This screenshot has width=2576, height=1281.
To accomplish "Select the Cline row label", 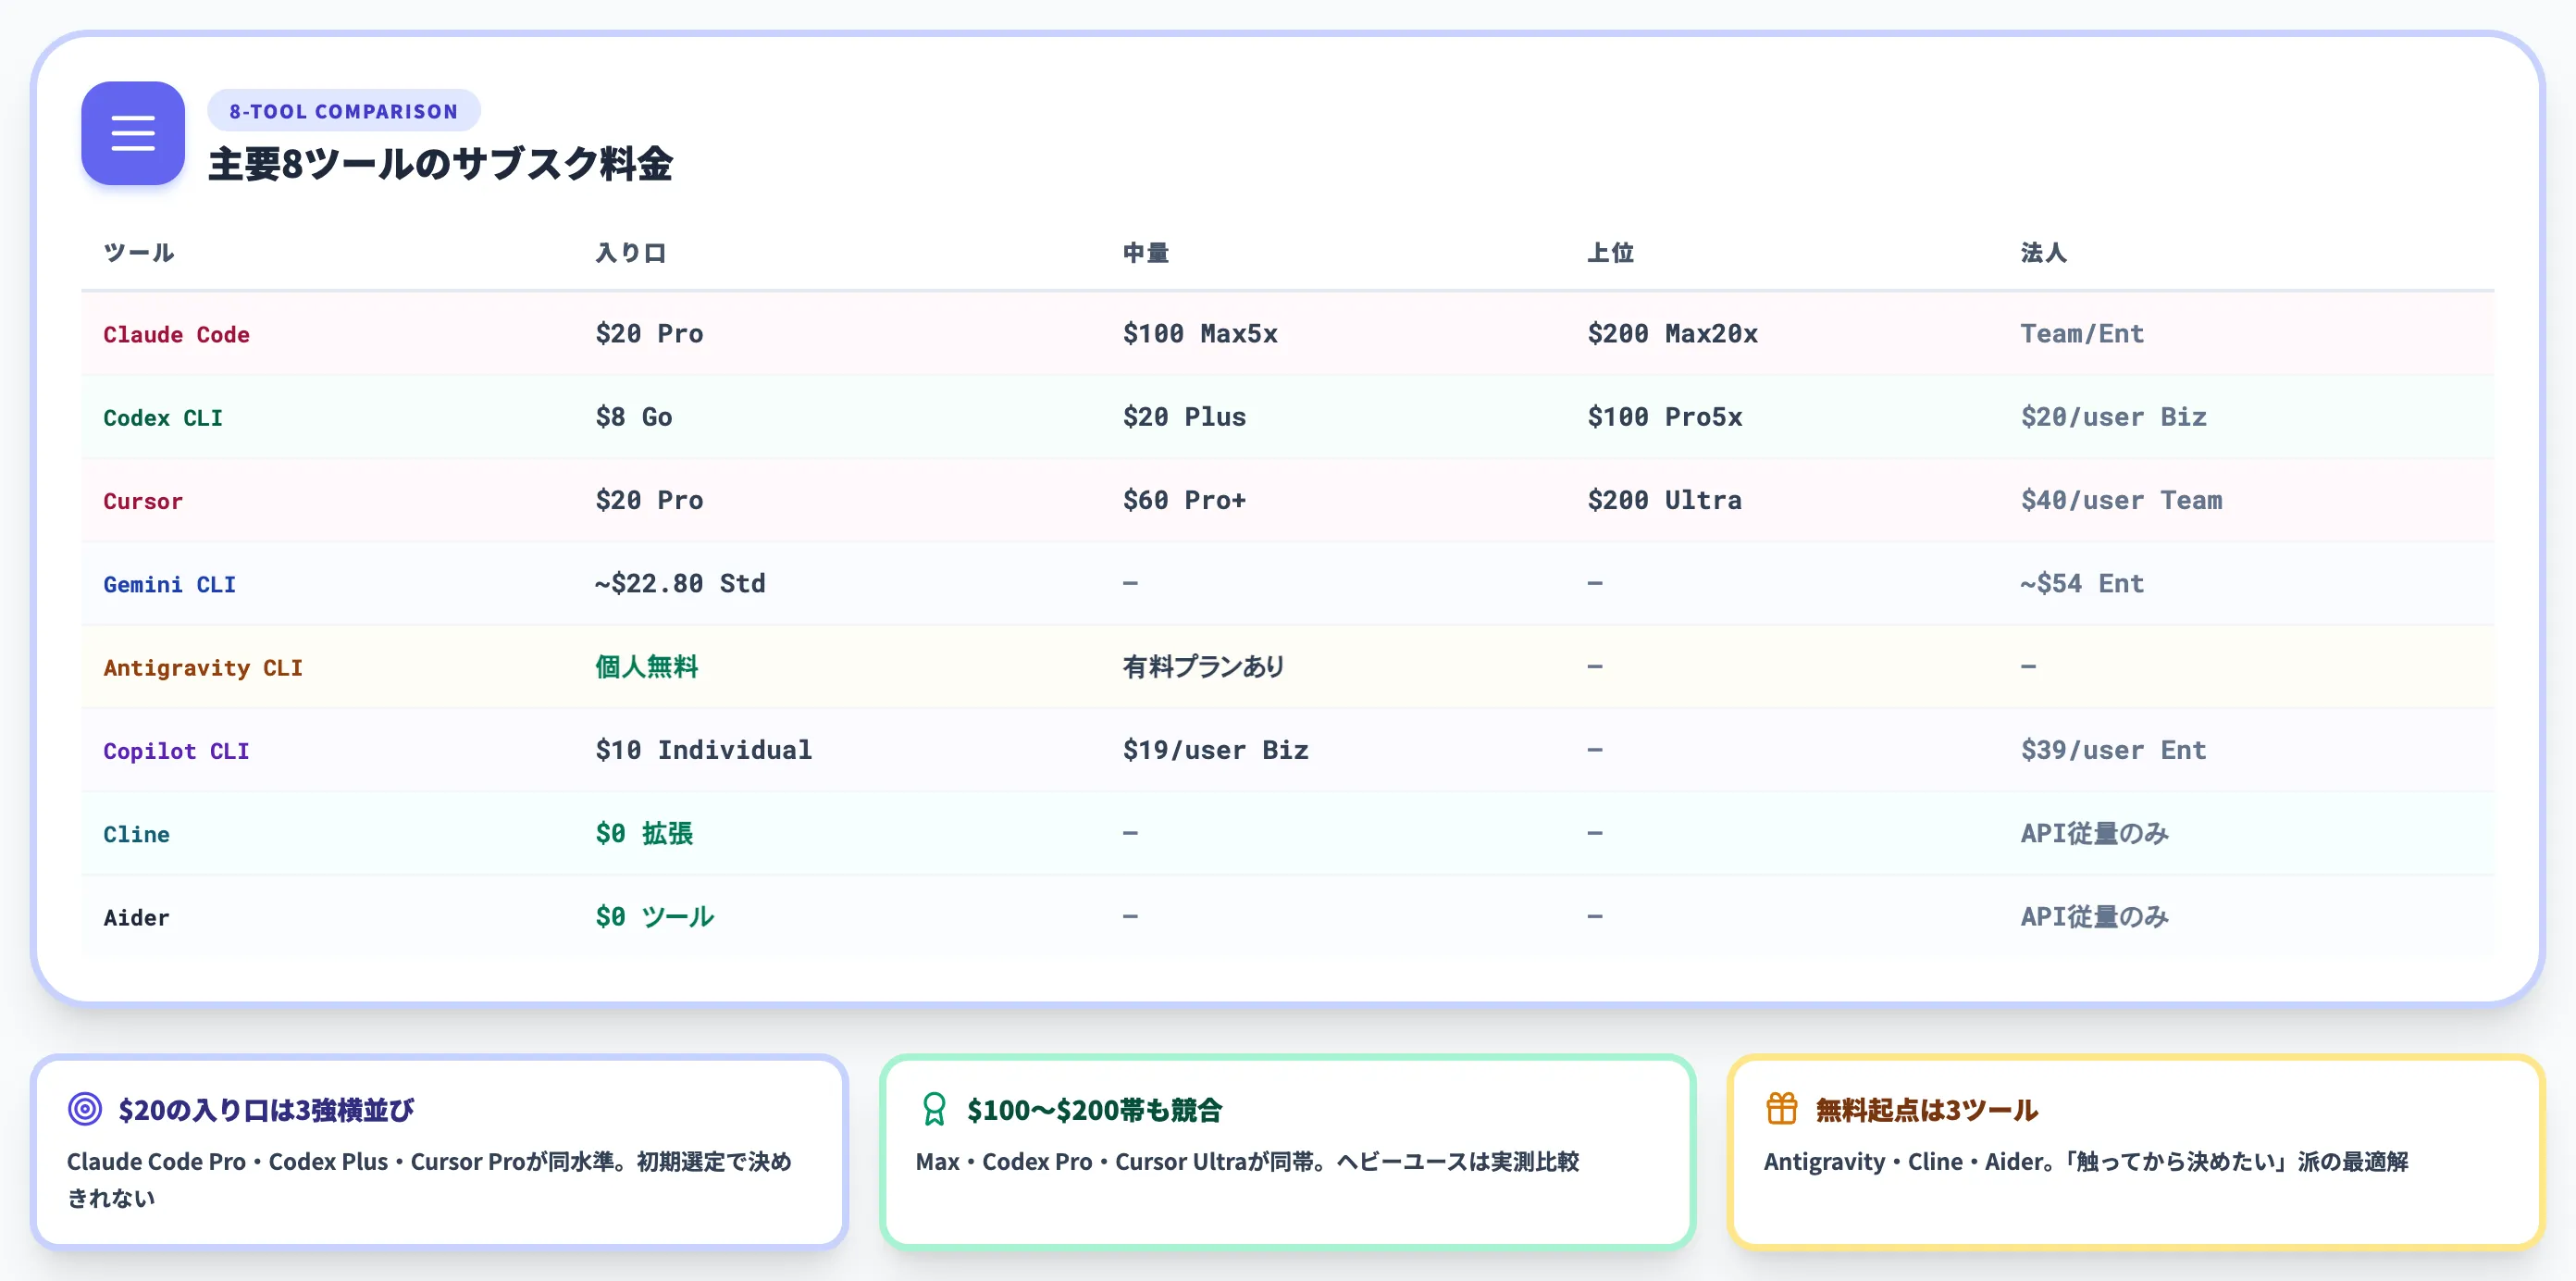I will pos(136,834).
